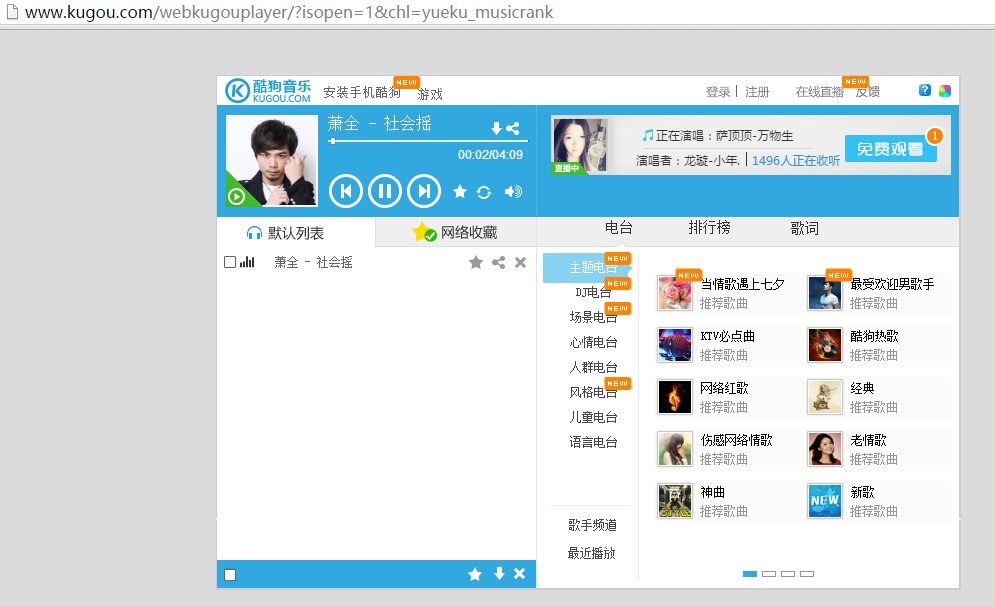Download the current song 萧全 - 社会摇

coord(496,128)
